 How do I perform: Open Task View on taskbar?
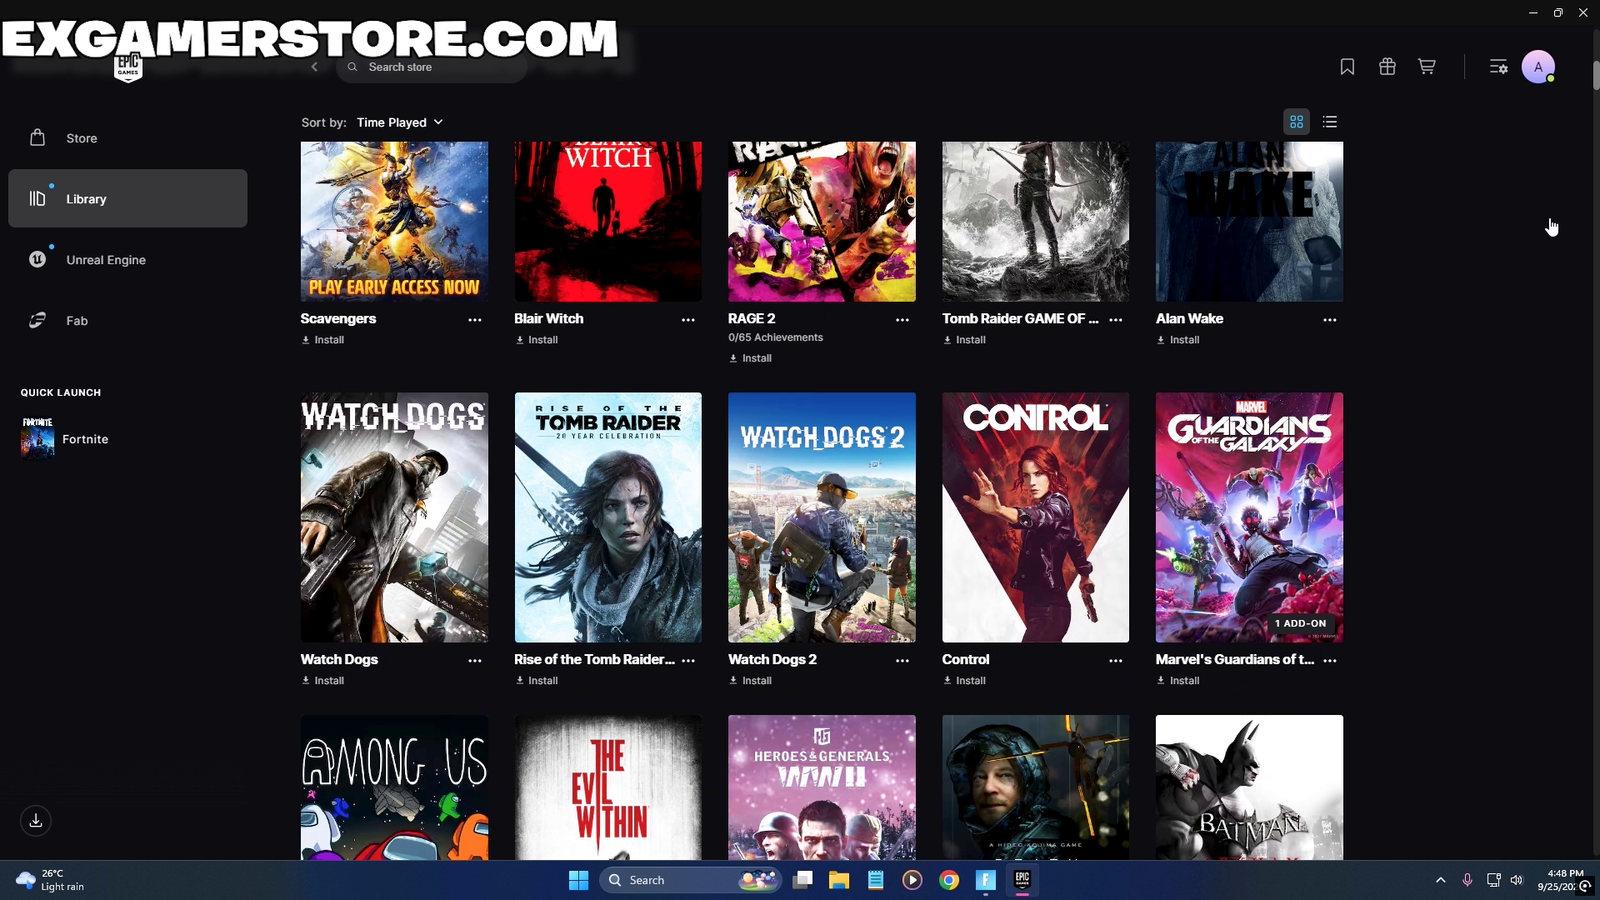(803, 880)
